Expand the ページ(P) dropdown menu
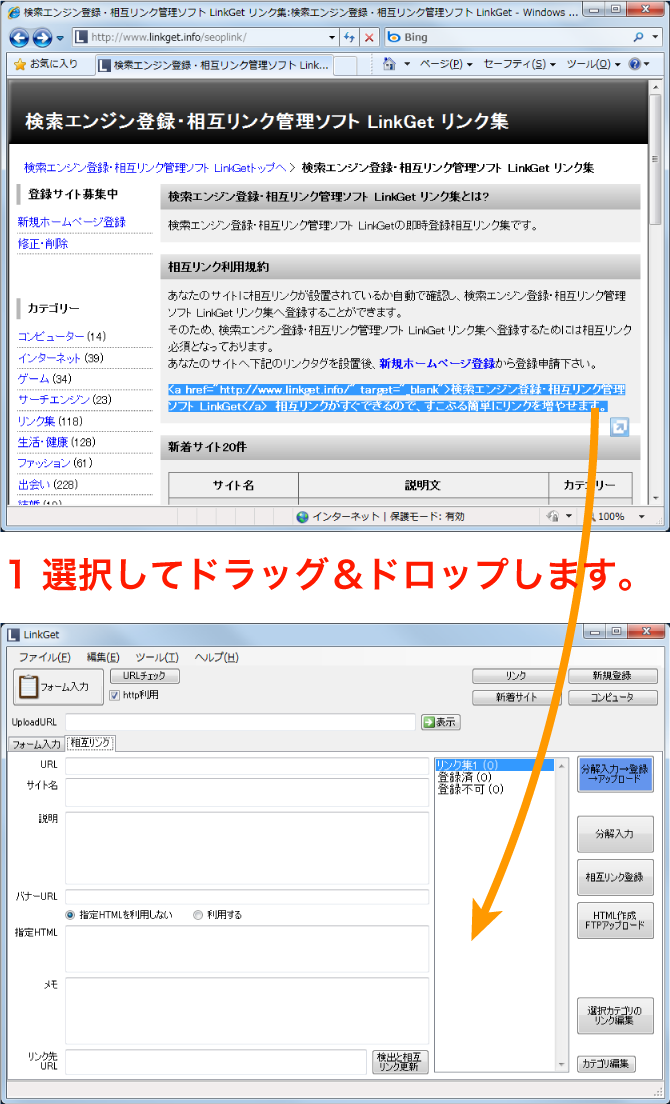 pyautogui.click(x=446, y=64)
